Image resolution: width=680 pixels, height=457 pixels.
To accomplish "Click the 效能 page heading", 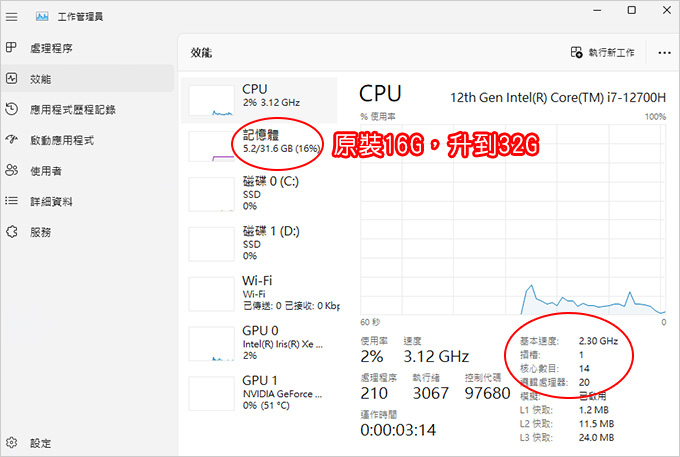I will 201,53.
